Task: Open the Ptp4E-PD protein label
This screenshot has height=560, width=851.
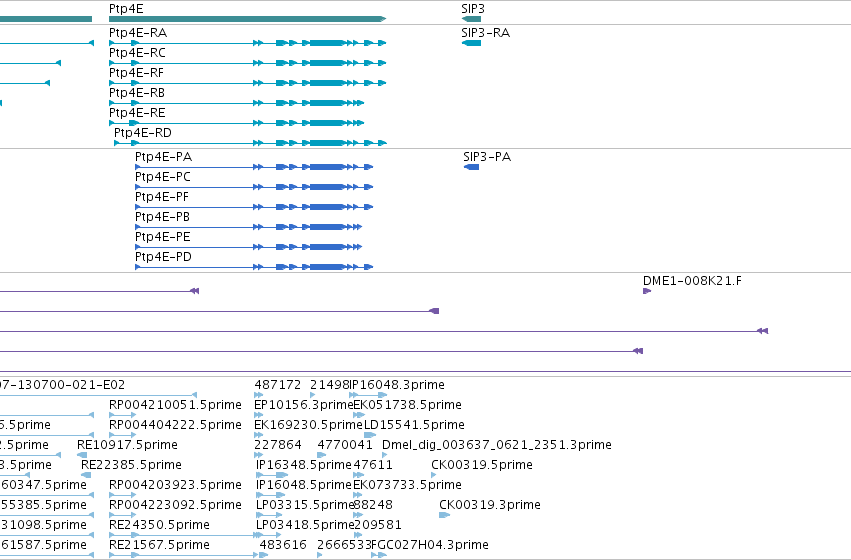Action: tap(163, 257)
